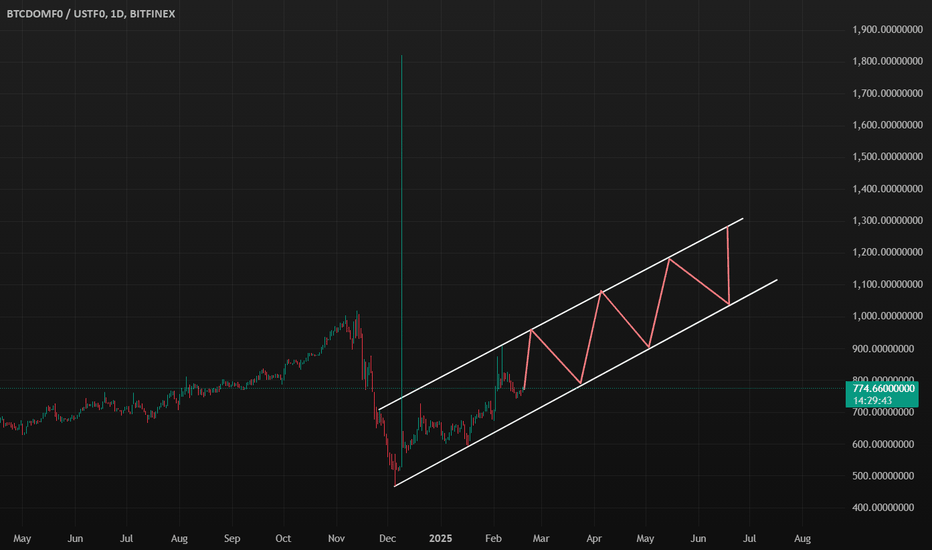The width and height of the screenshot is (932, 550).
Task: Click the 1,500 price axis label
Action: [887, 156]
